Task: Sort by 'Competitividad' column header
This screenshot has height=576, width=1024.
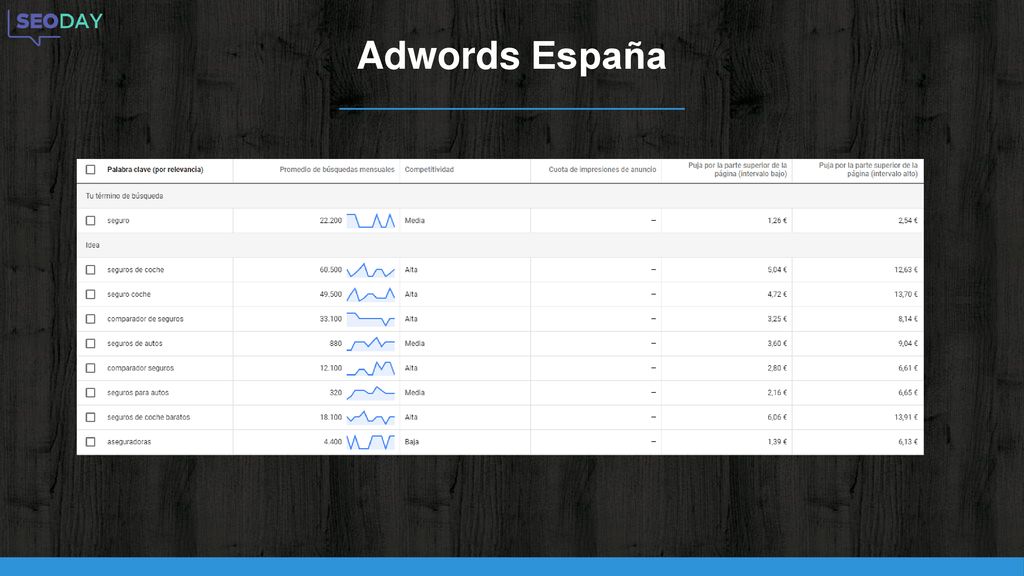Action: pos(429,170)
